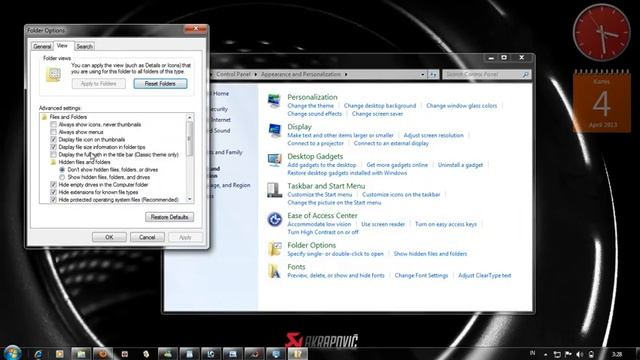The height and width of the screenshot is (360, 640).
Task: Toggle Always show menus checkbox
Action: [53, 132]
